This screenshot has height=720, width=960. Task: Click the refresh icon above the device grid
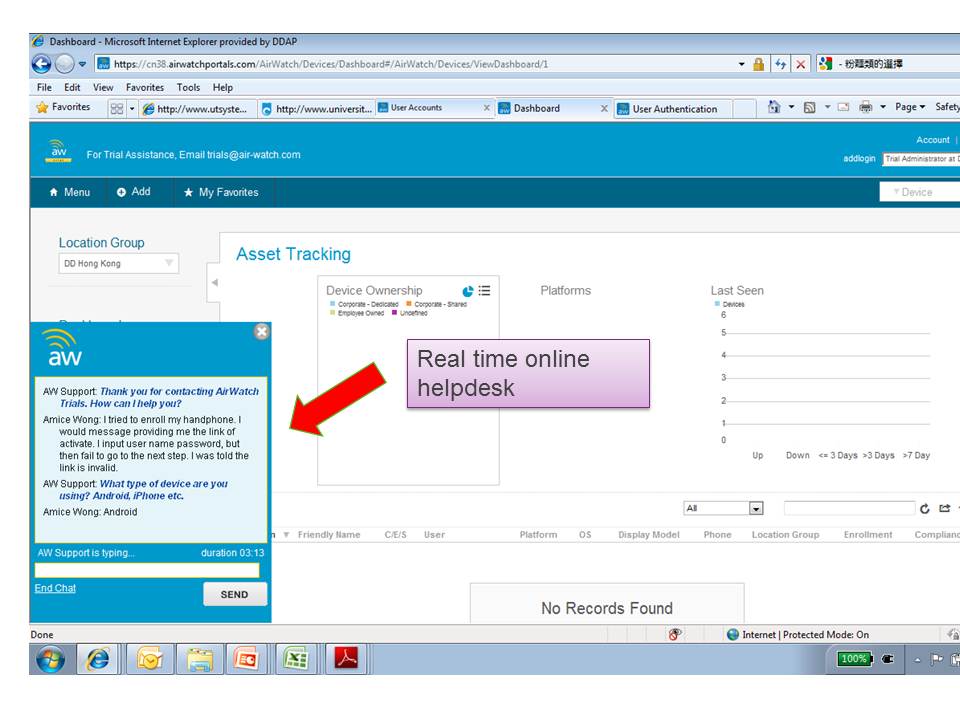[x=923, y=507]
